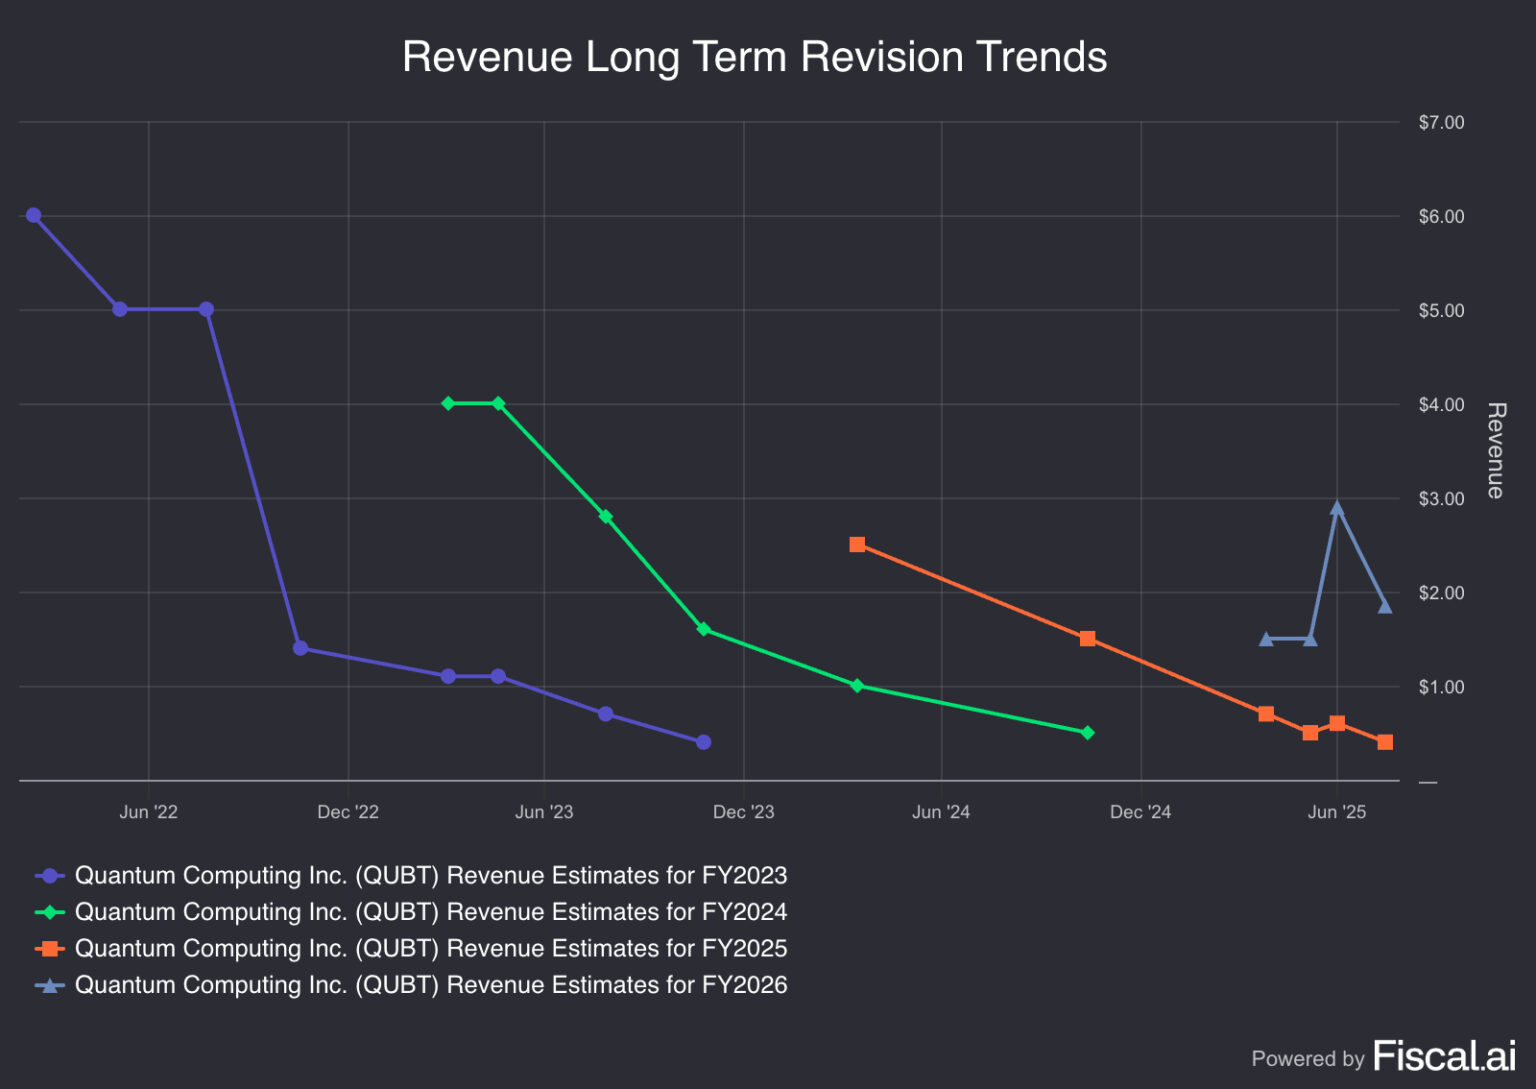
Task: Select the Jun '22 x-axis label
Action: pyautogui.click(x=148, y=812)
